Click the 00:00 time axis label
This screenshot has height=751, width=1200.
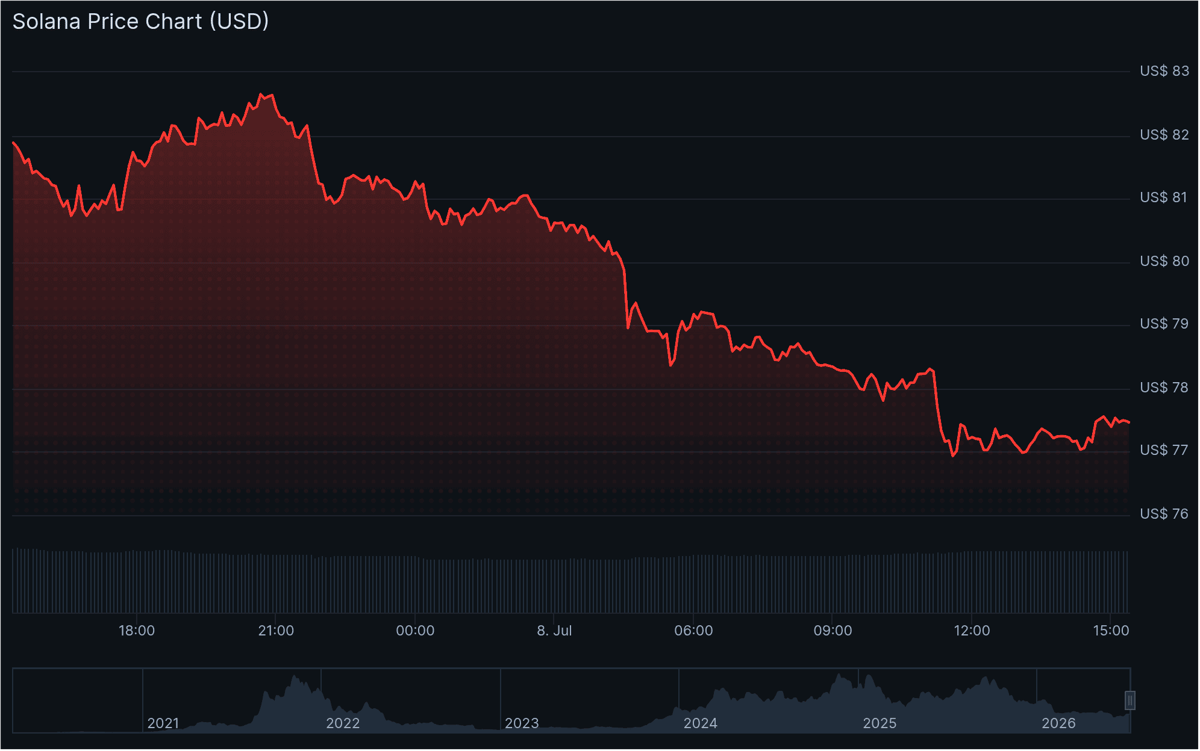(415, 631)
